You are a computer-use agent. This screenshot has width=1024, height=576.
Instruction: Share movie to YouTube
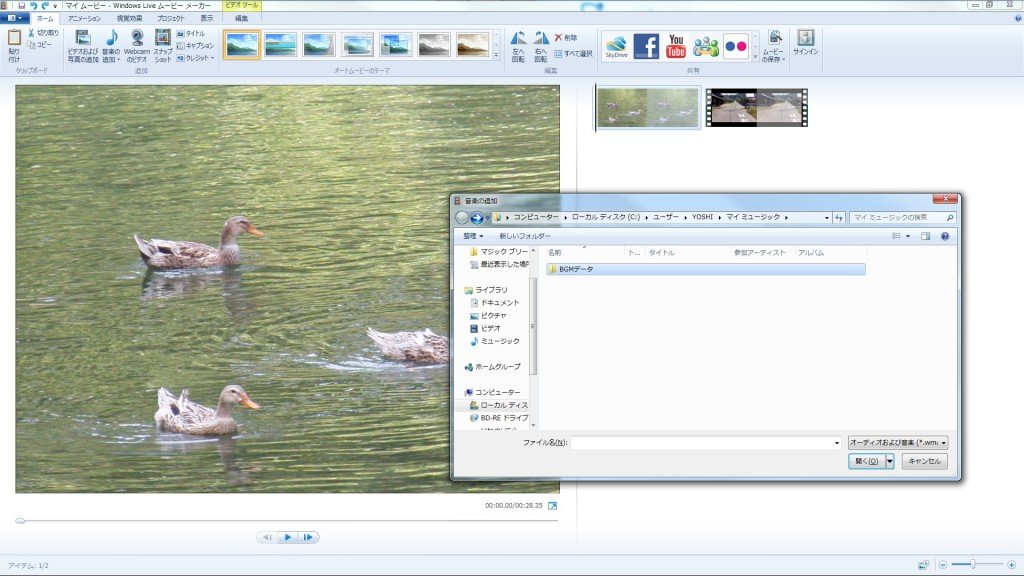[676, 46]
